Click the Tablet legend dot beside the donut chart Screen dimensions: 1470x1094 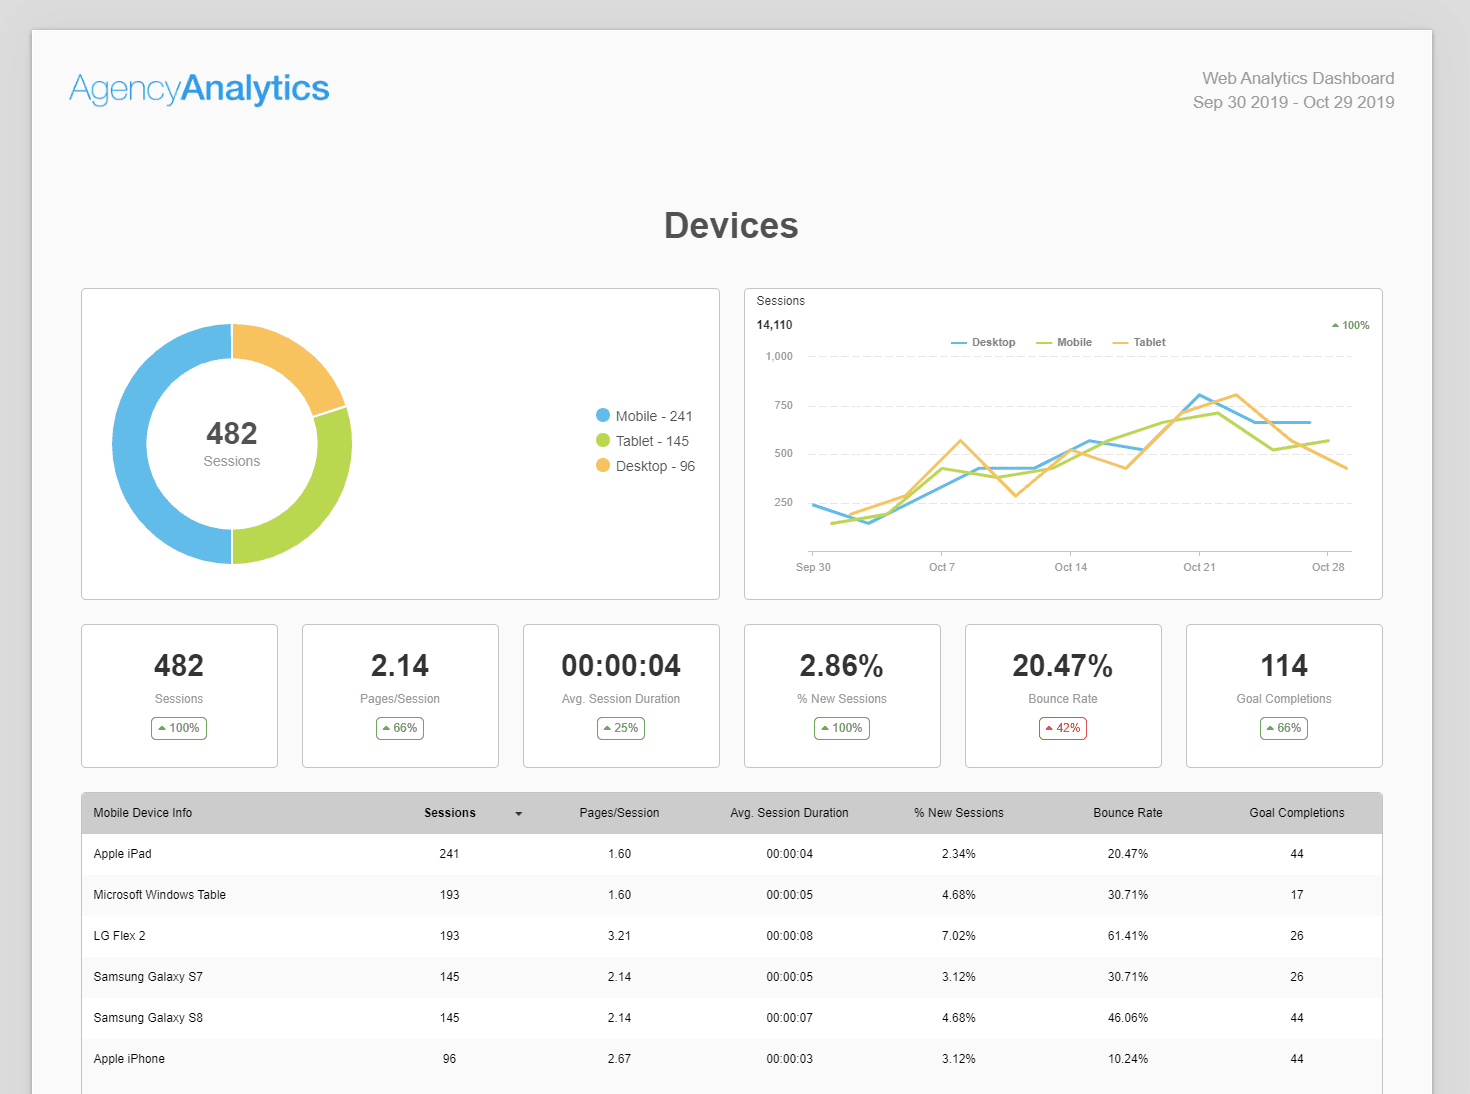(601, 440)
